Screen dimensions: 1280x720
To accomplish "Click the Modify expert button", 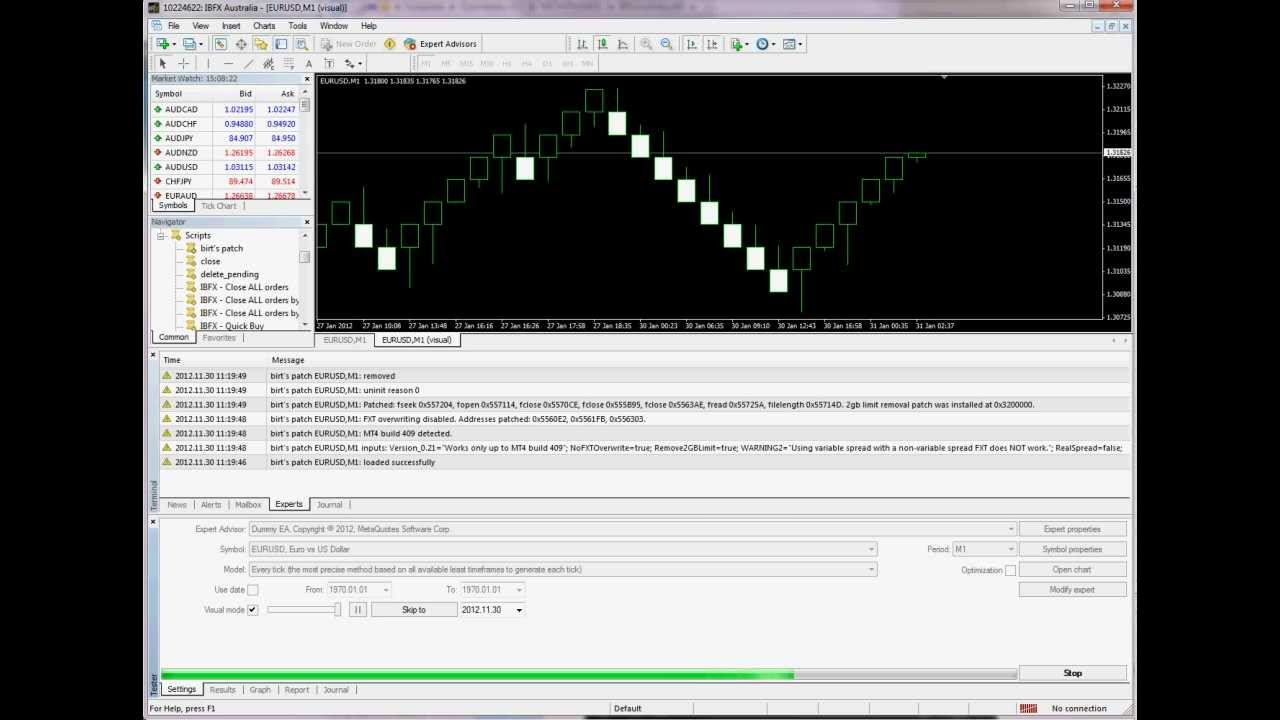I will pos(1072,590).
